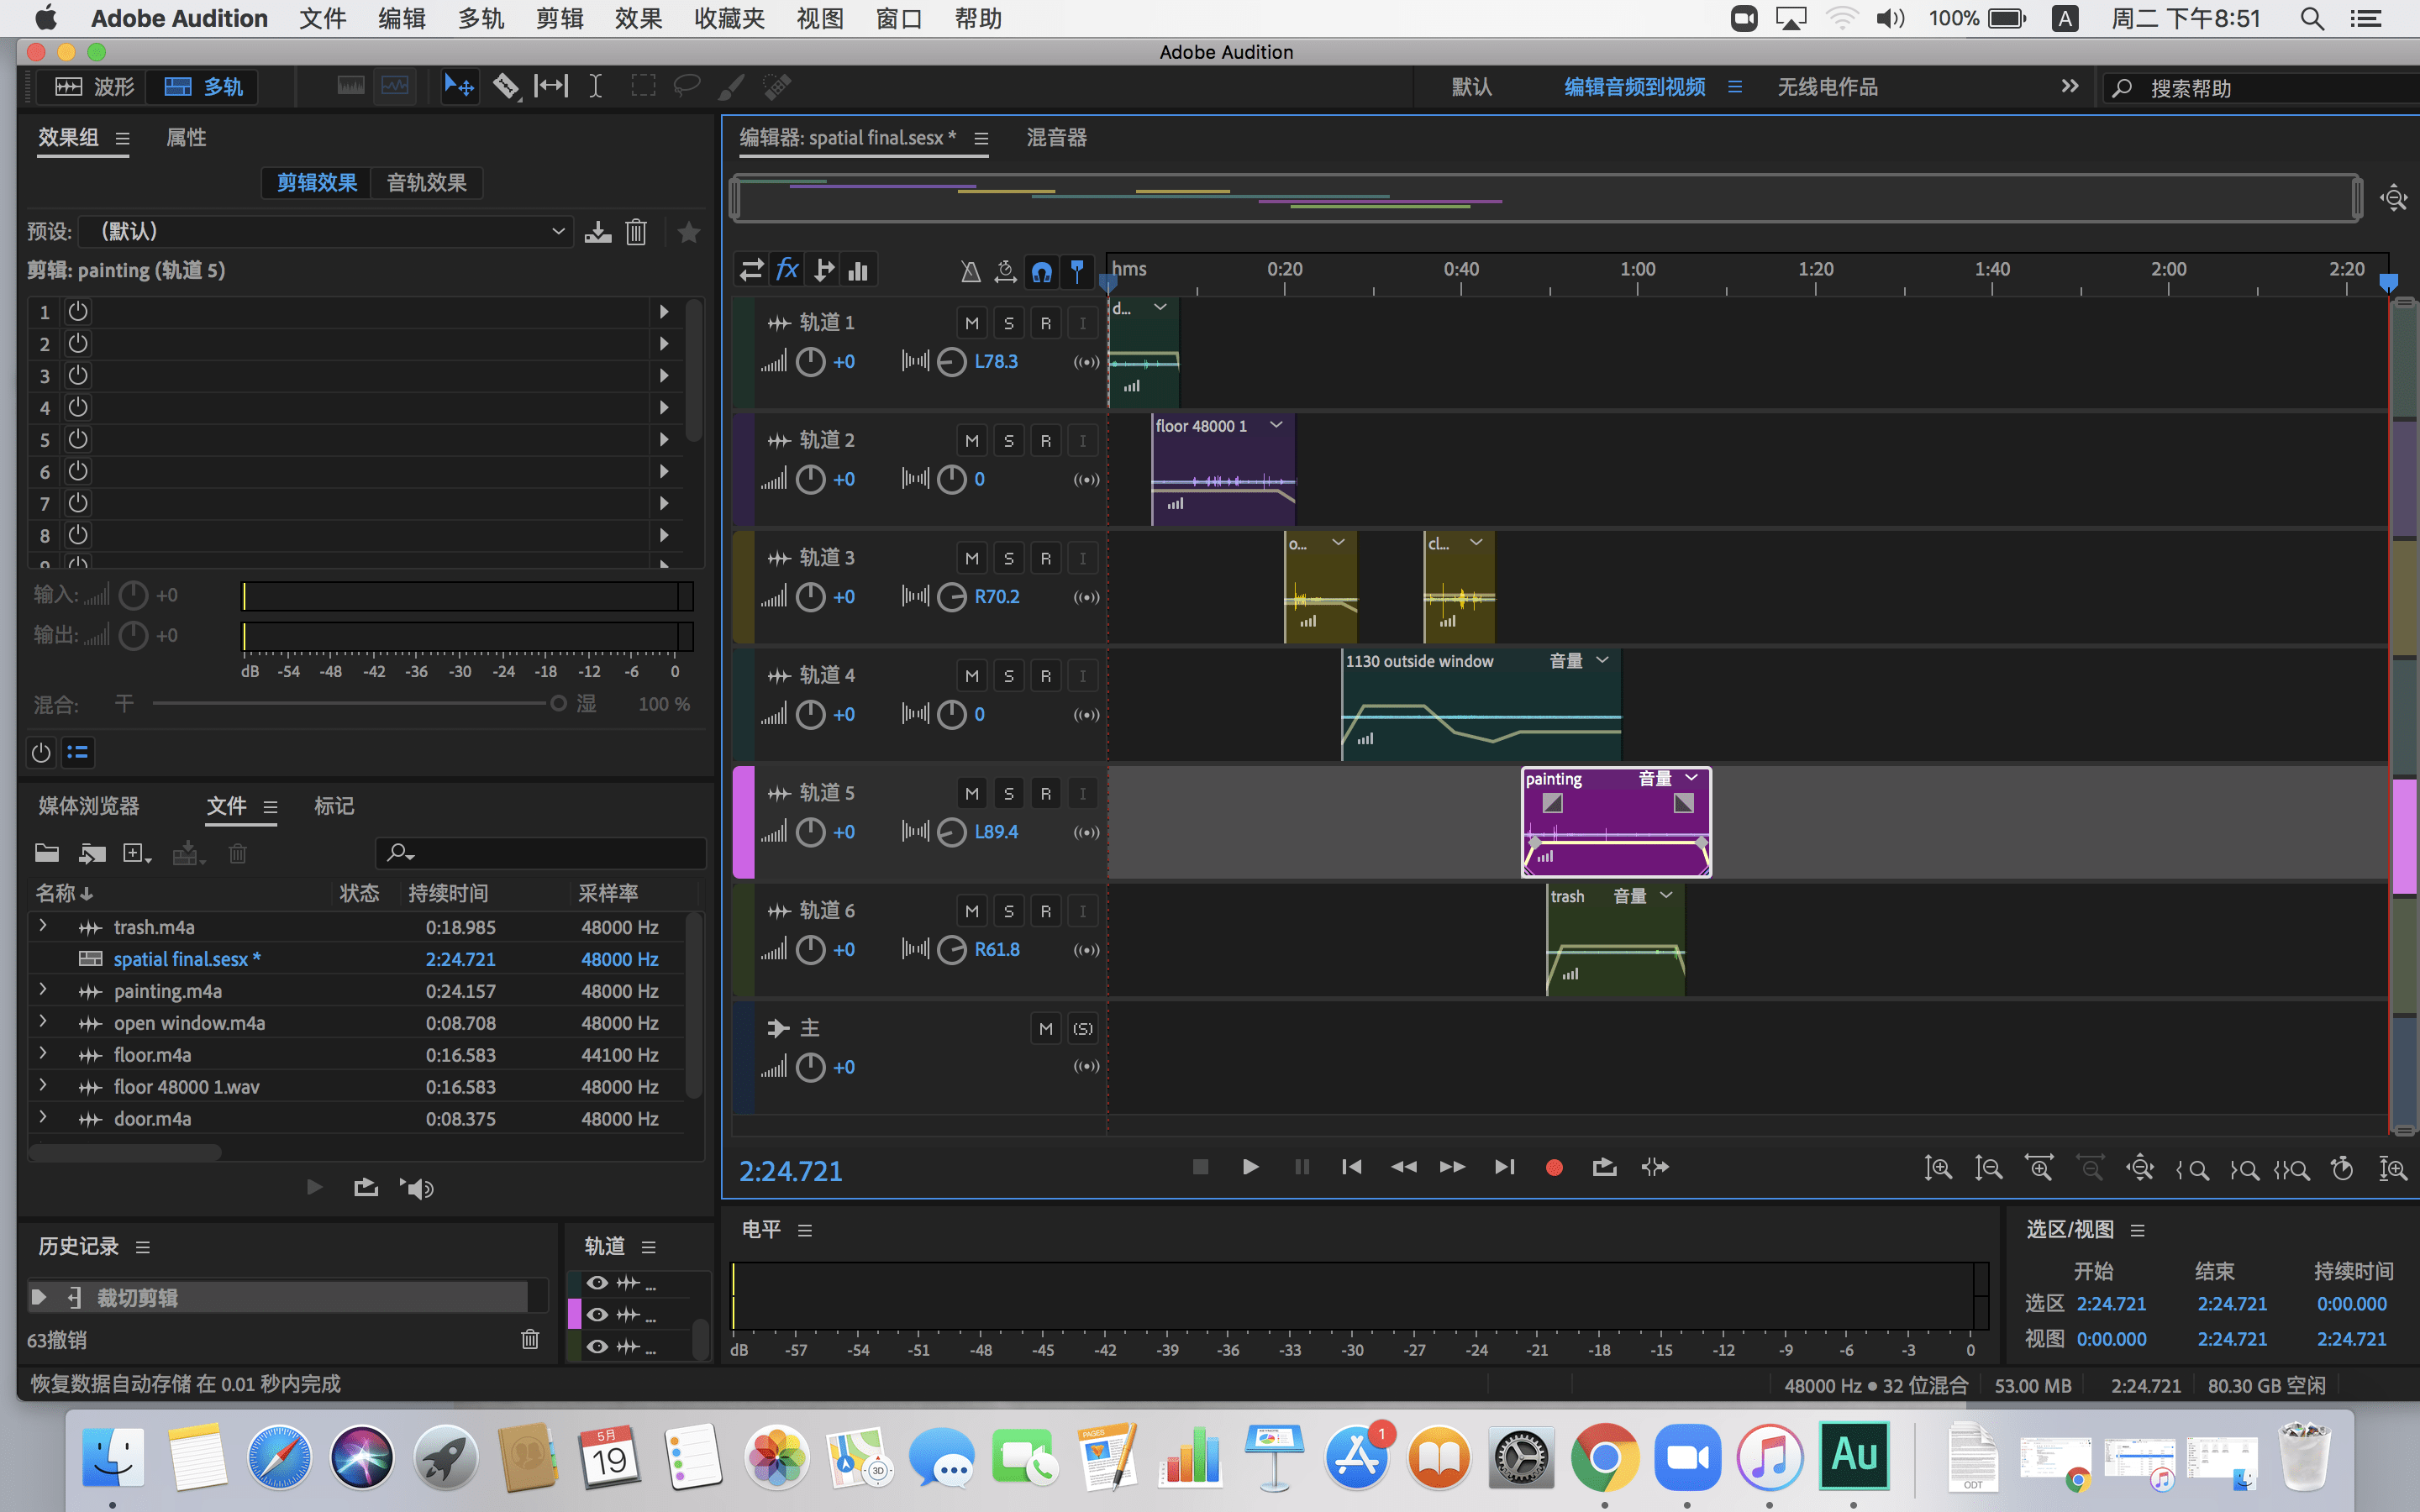Expand painting.m4a file row
This screenshot has height=1512, width=2420.
pyautogui.click(x=43, y=990)
